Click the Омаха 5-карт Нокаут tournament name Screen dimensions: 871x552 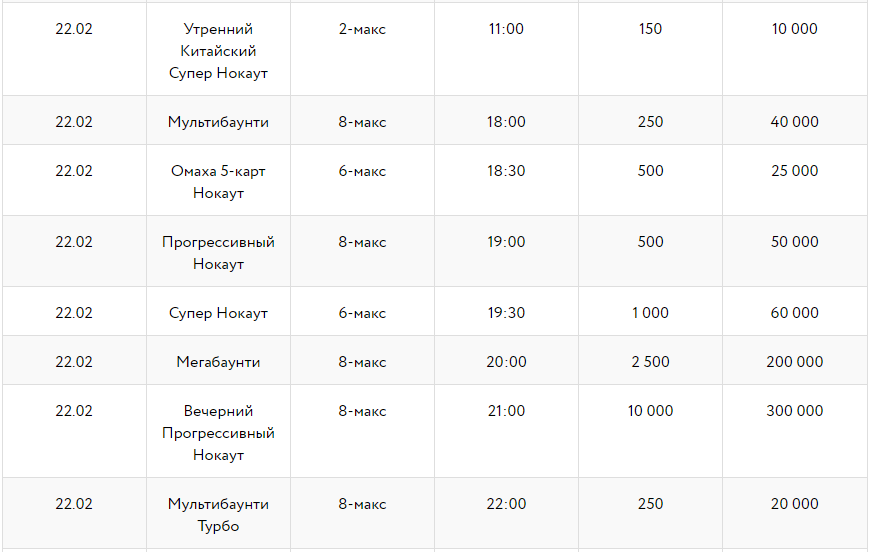pyautogui.click(x=218, y=182)
